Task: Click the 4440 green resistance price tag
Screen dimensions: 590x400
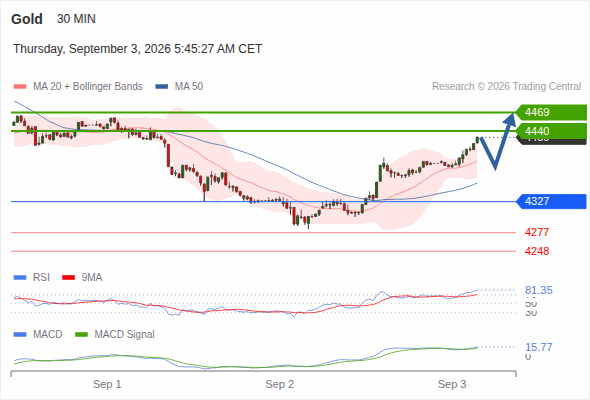Action: click(551, 131)
